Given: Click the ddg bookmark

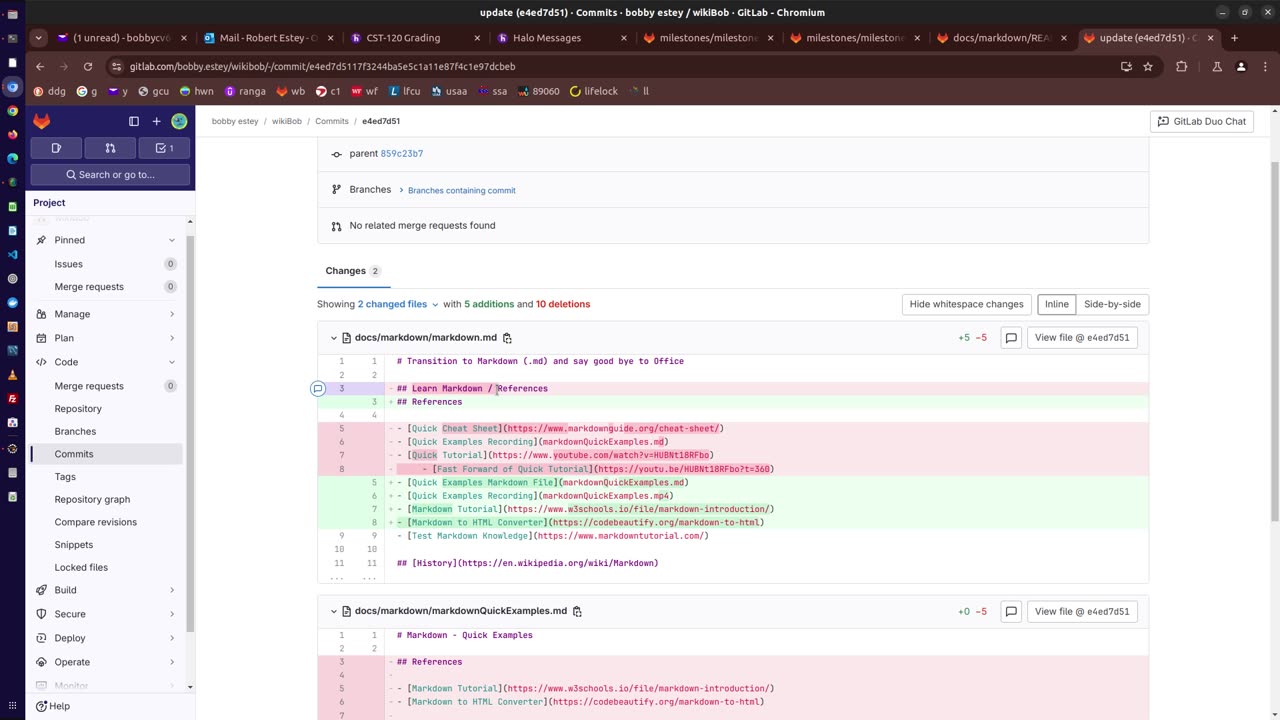Looking at the screenshot, I should (49, 91).
